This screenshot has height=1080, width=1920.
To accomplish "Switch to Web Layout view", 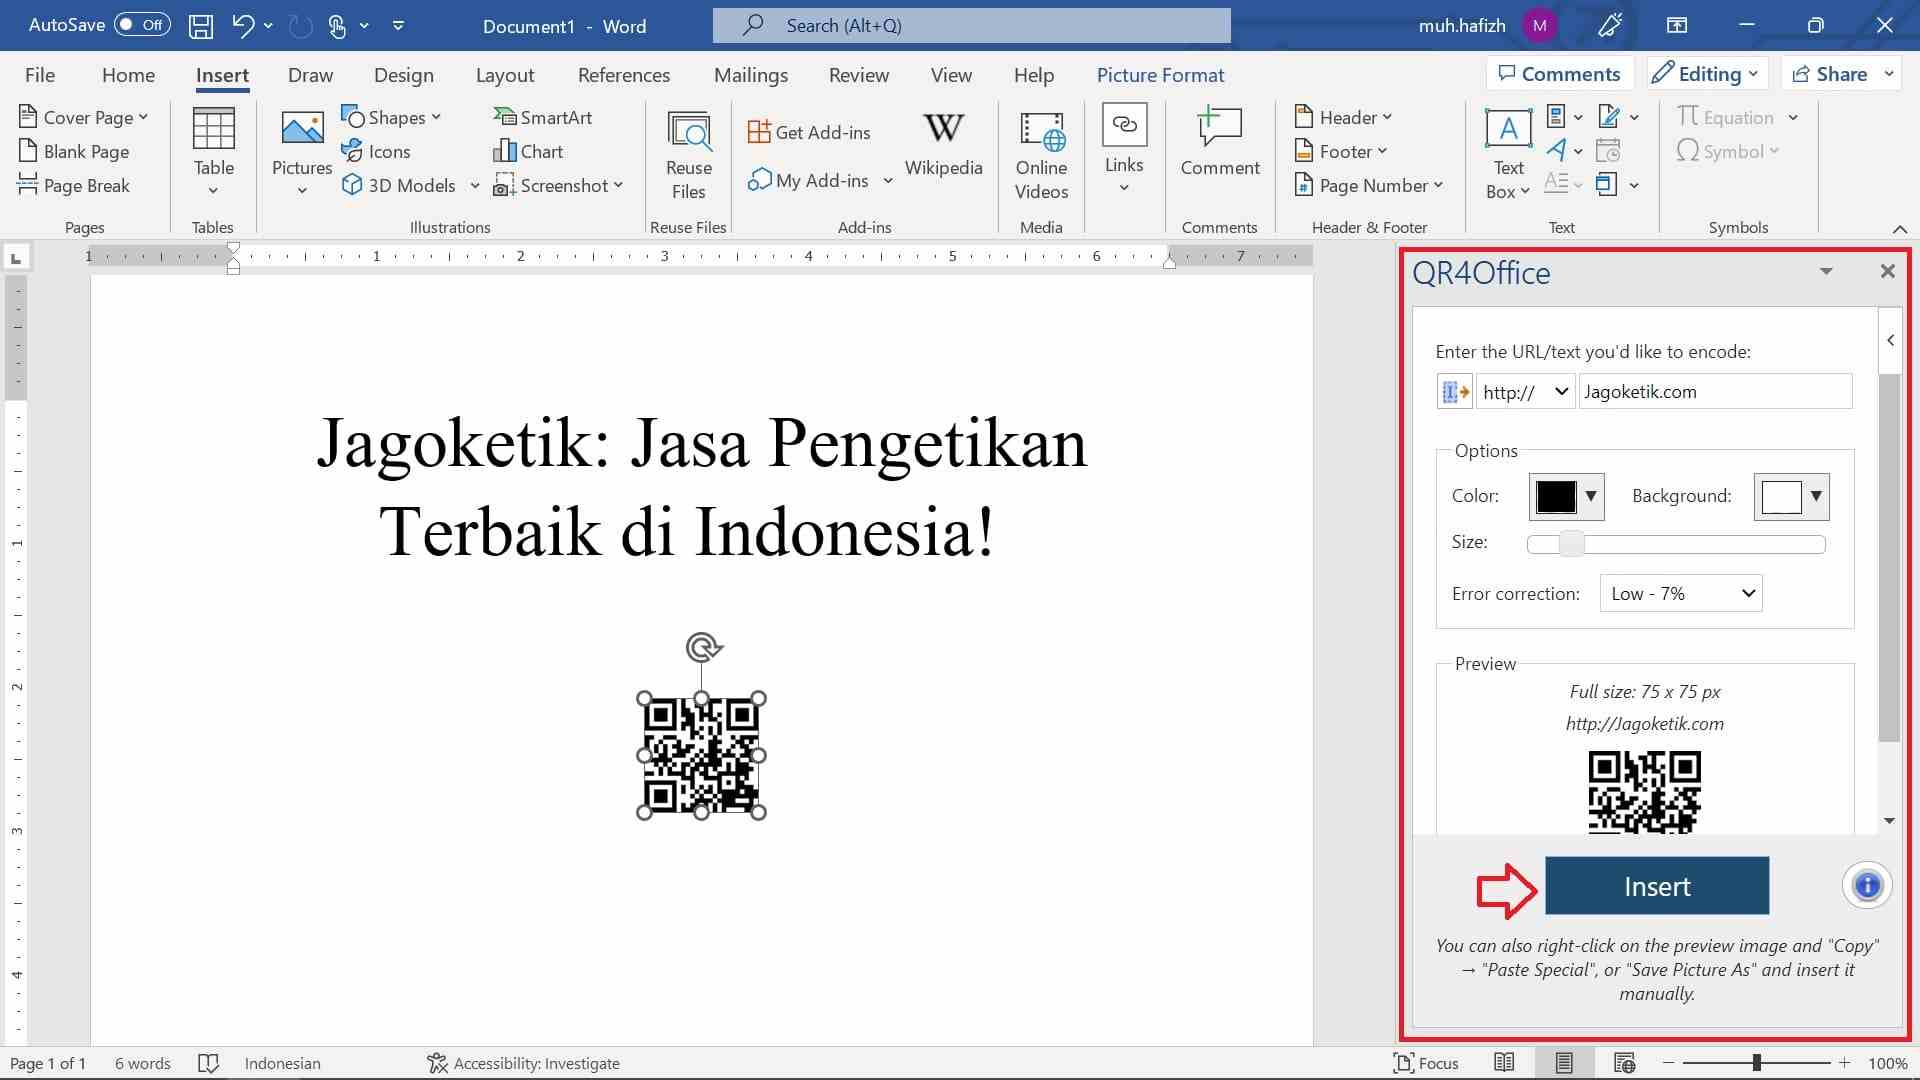I will click(1624, 1063).
